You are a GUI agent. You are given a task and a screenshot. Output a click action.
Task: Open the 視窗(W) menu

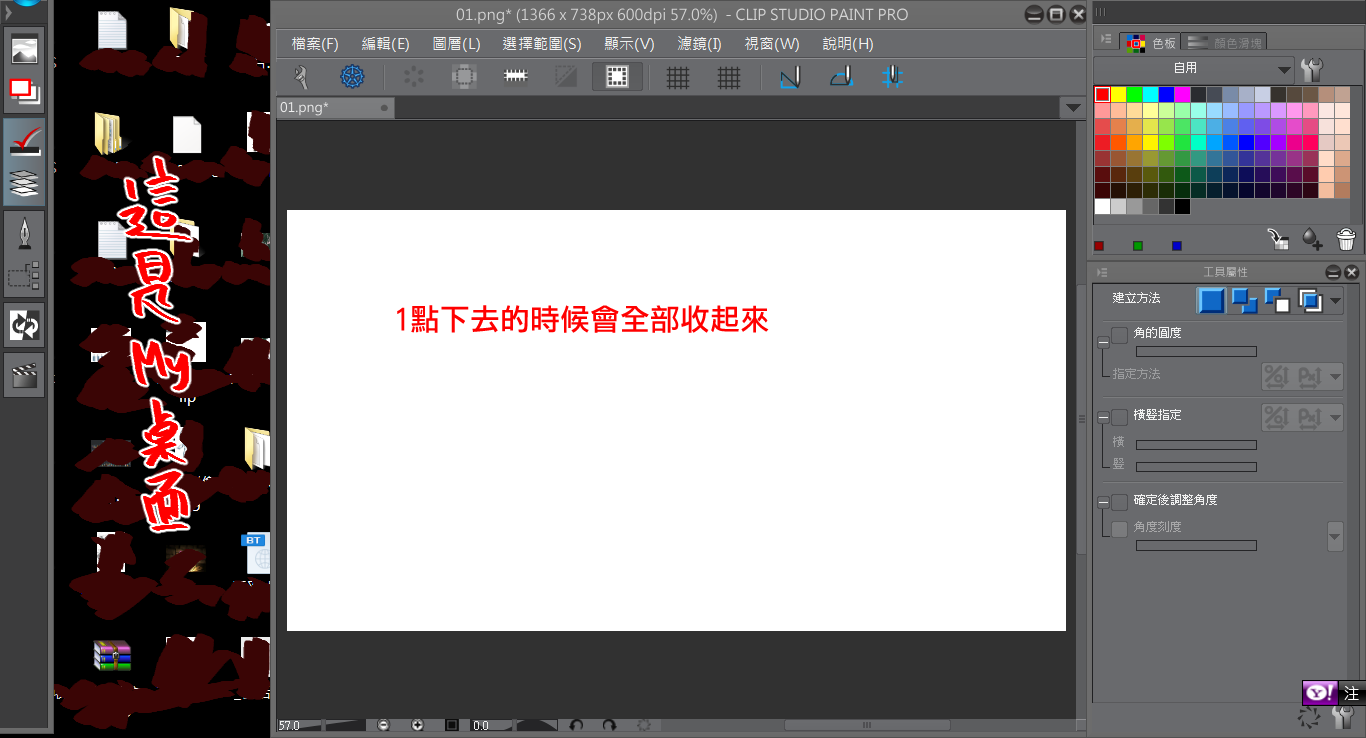pyautogui.click(x=772, y=44)
